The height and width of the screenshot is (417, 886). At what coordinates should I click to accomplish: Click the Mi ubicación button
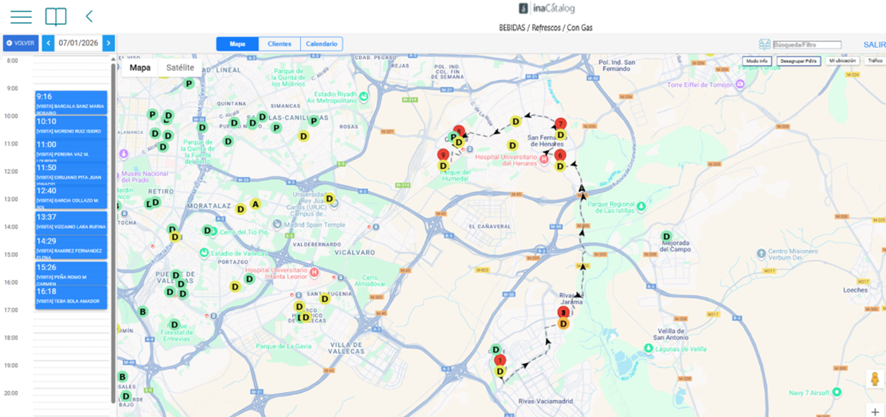(x=843, y=60)
